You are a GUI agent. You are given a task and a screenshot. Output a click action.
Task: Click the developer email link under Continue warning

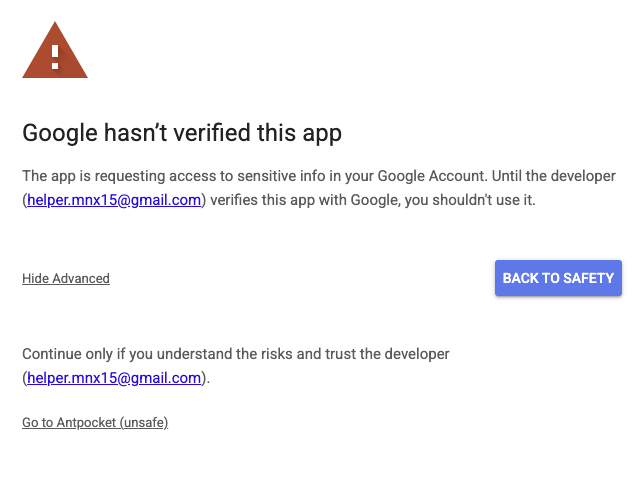pyautogui.click(x=114, y=378)
